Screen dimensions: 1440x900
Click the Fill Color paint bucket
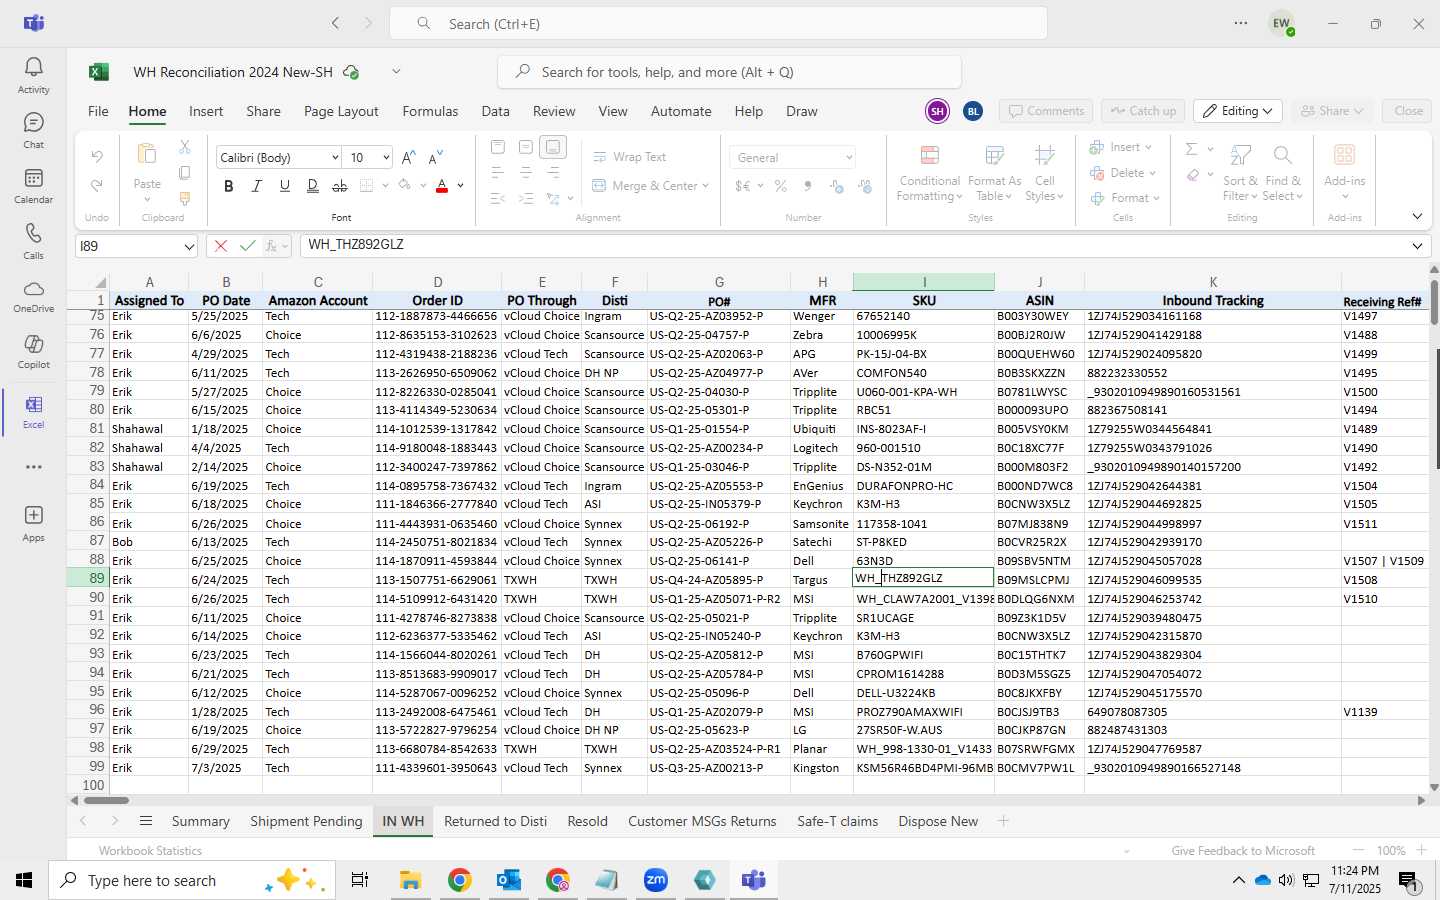(405, 186)
